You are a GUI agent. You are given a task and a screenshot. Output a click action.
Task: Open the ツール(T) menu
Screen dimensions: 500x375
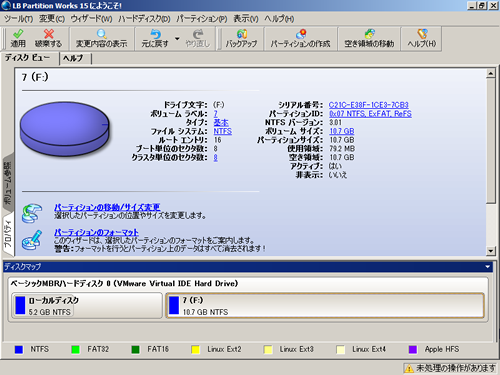(x=18, y=19)
